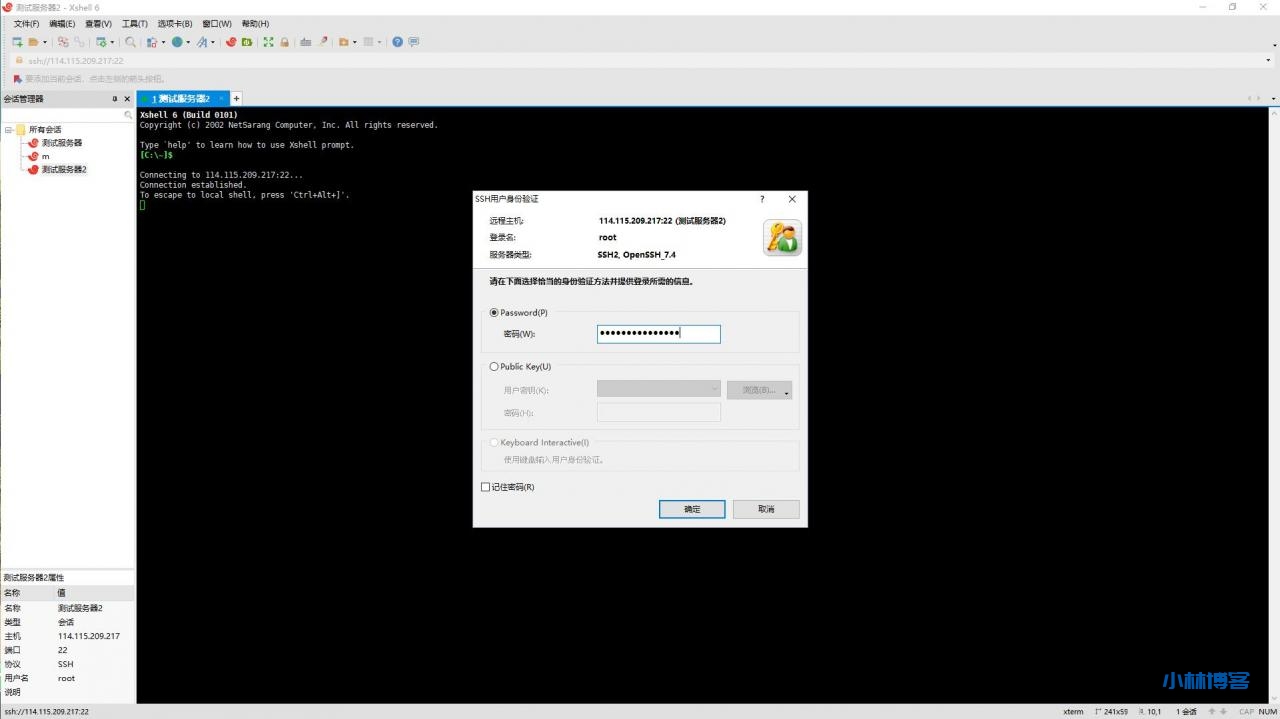Click the lock screen padlock toolbar icon
Viewport: 1280px width, 719px height.
pos(284,42)
